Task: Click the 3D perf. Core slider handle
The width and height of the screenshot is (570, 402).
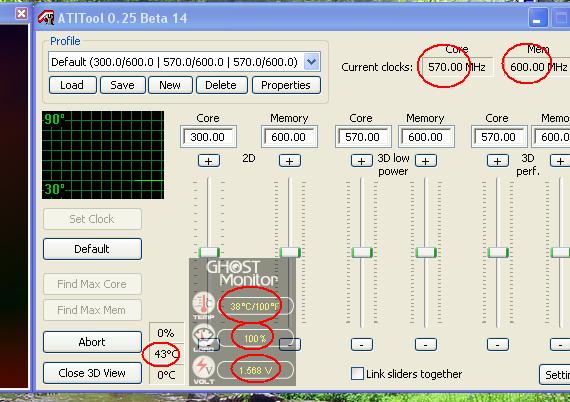Action: click(x=498, y=252)
